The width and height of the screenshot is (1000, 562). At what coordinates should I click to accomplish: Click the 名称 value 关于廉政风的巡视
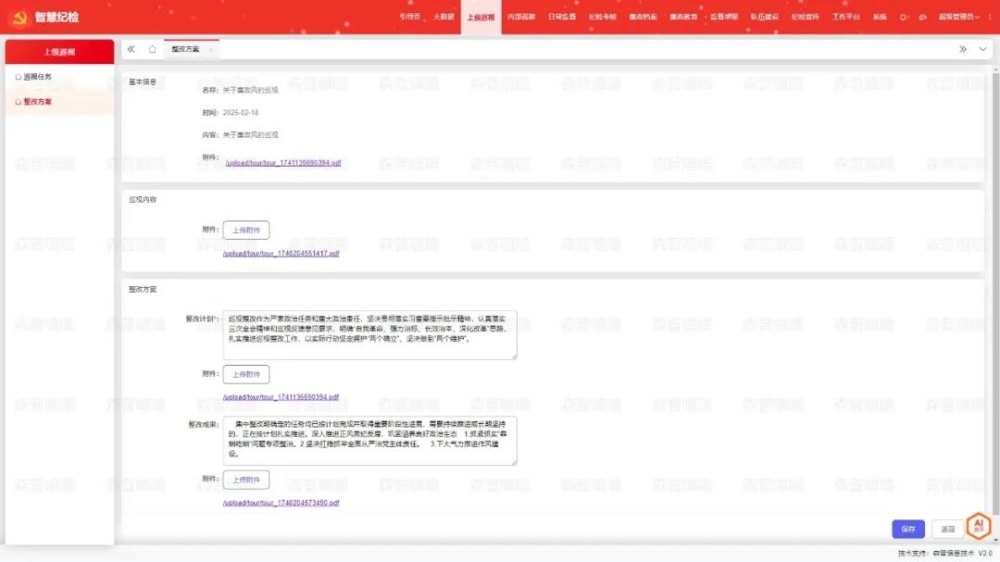[251, 91]
